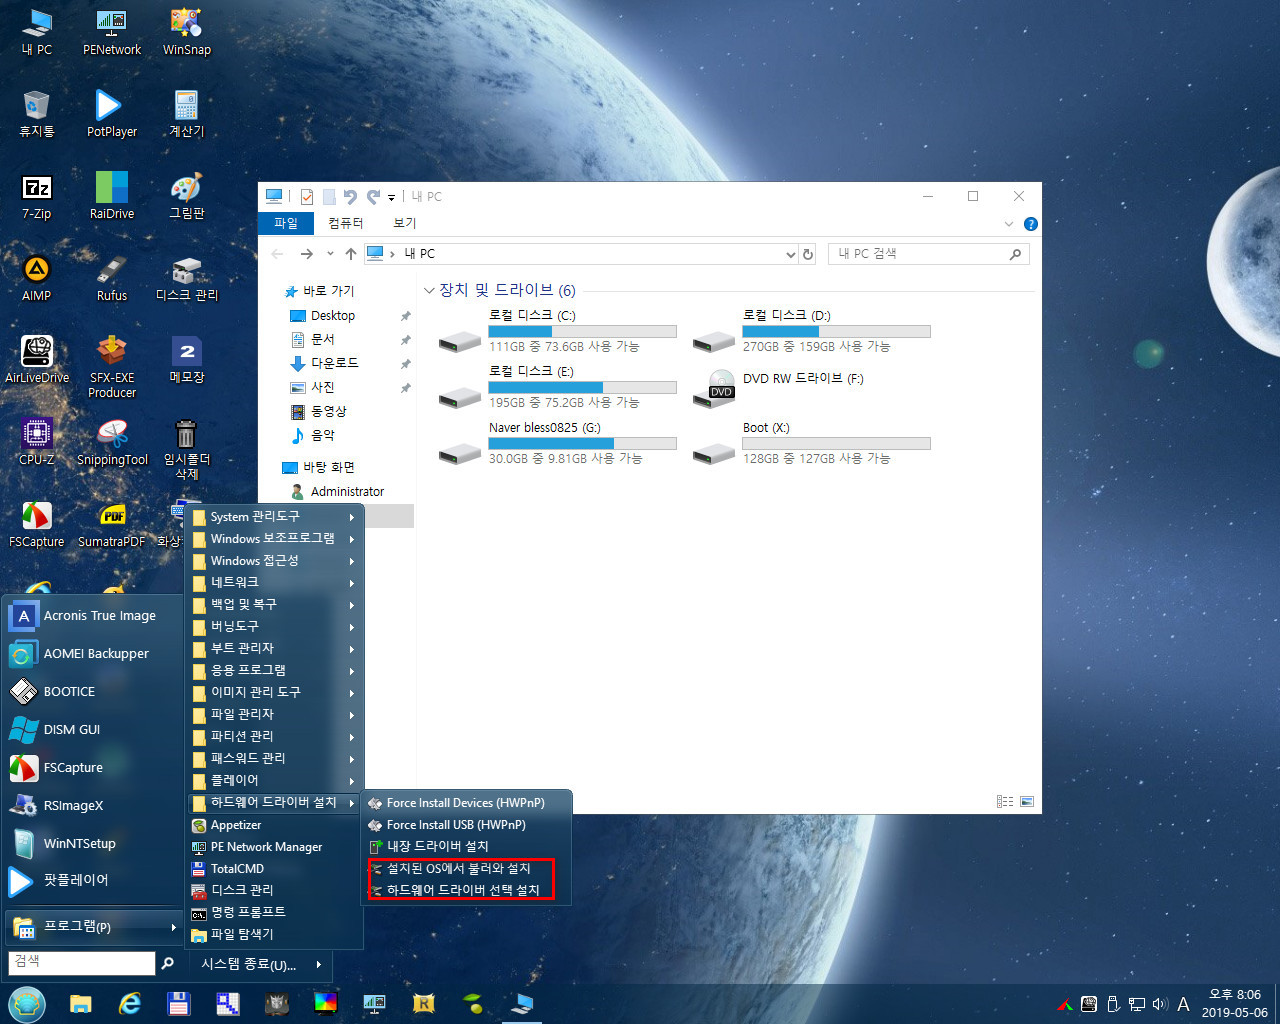Open the 휴지통 recycle bin icon
Viewport: 1280px width, 1024px height.
(36, 115)
